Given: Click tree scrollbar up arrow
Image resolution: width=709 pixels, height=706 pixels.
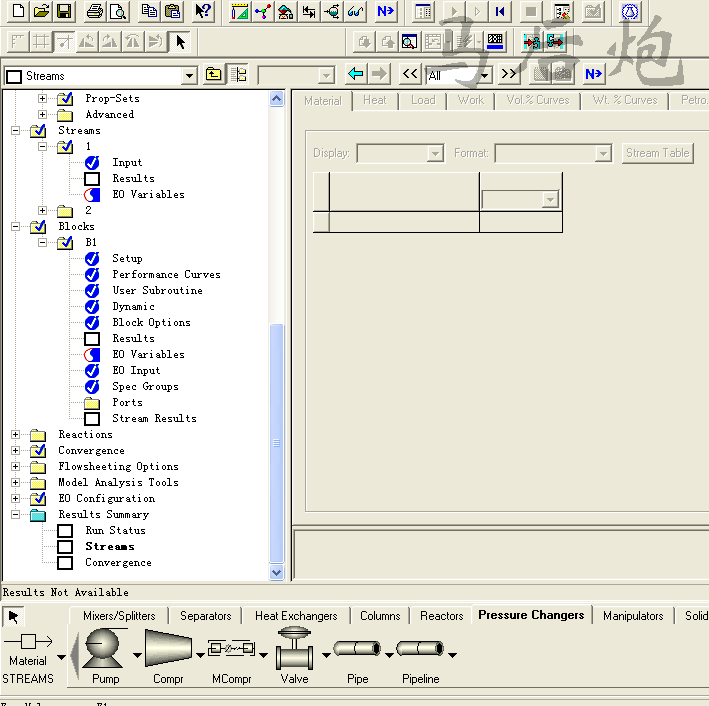Looking at the screenshot, I should coord(276,99).
